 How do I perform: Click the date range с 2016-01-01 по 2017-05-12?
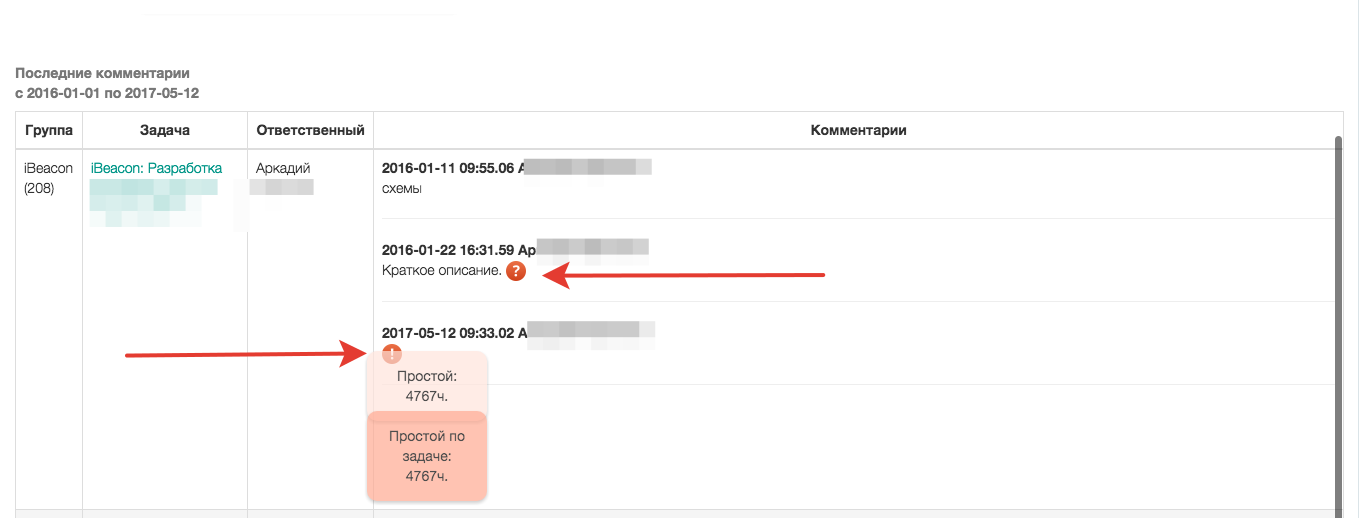(x=107, y=93)
